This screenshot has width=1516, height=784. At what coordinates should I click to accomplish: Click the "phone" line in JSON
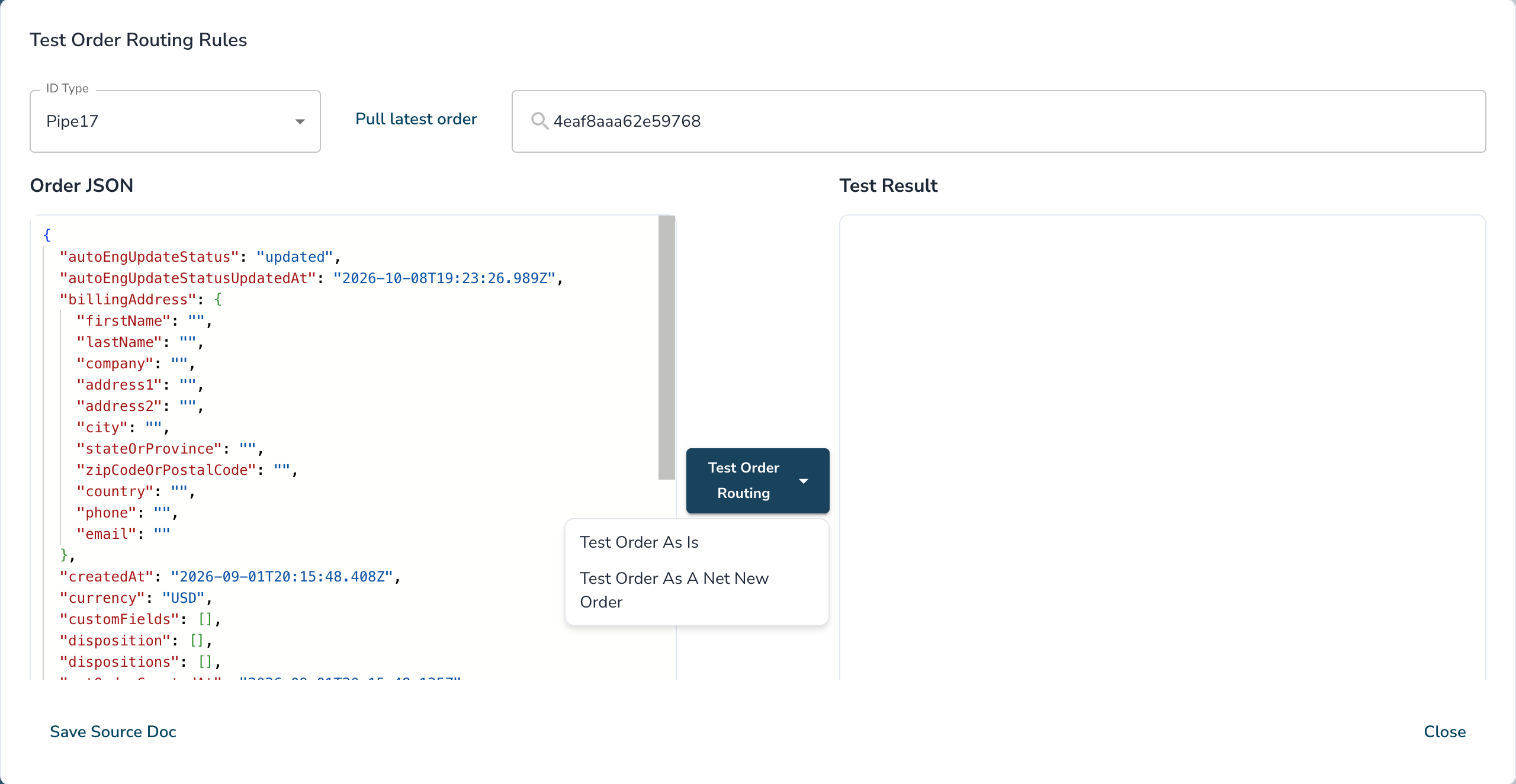coord(127,513)
